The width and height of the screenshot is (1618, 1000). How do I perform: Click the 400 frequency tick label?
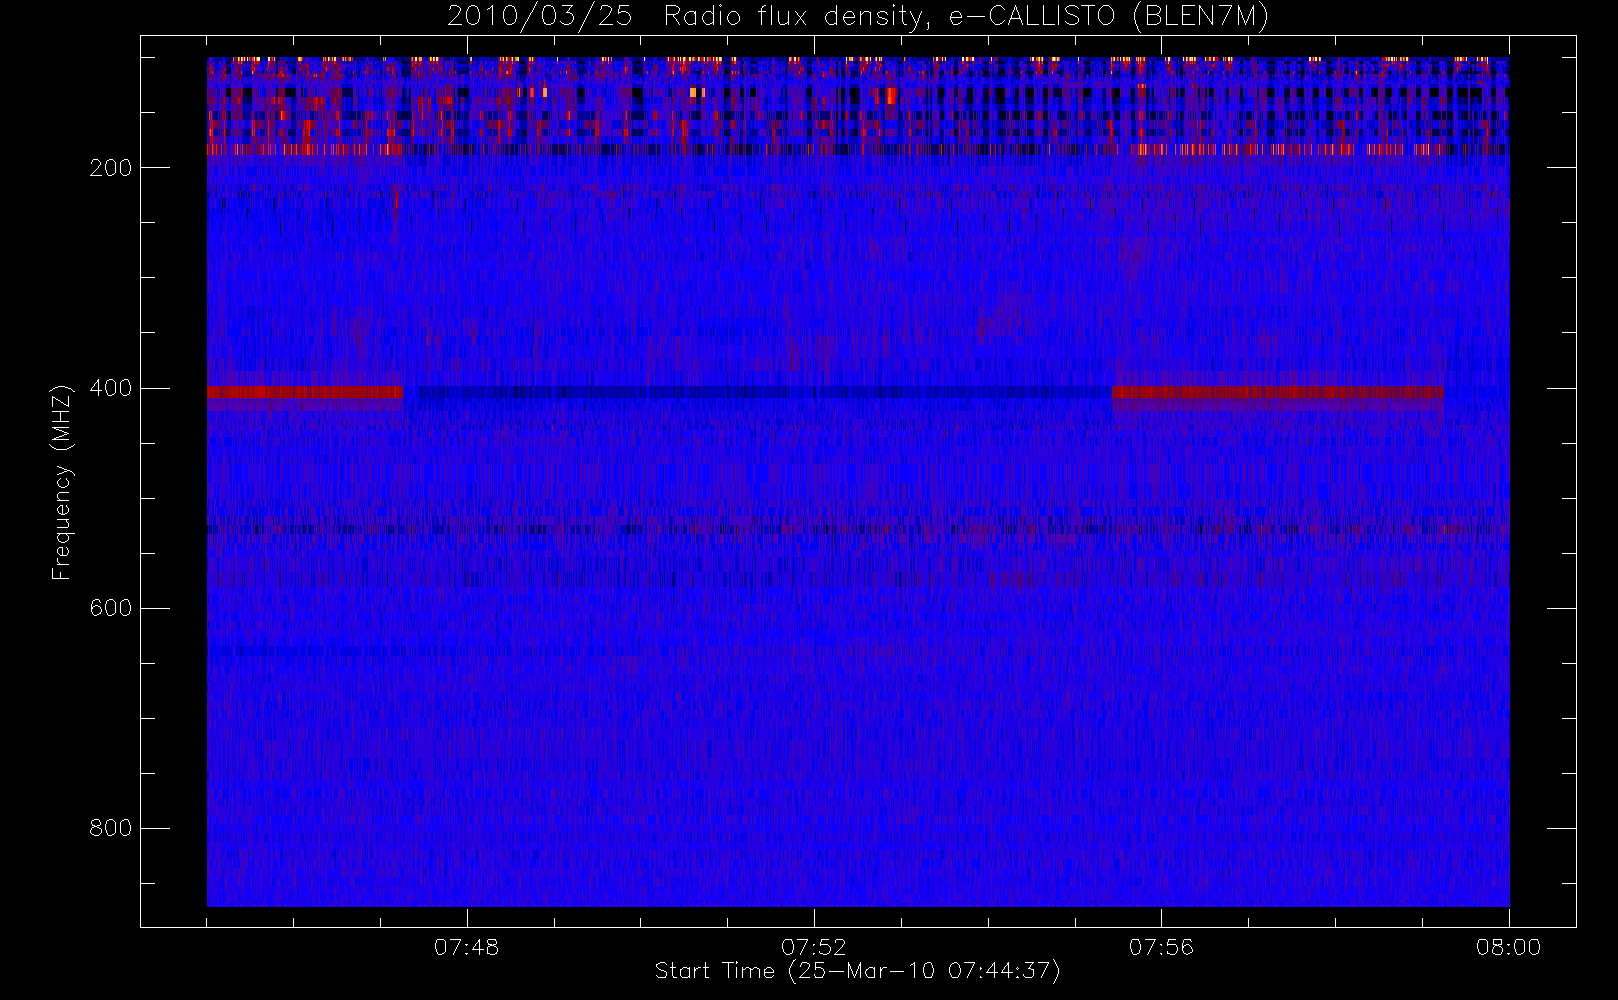point(110,388)
